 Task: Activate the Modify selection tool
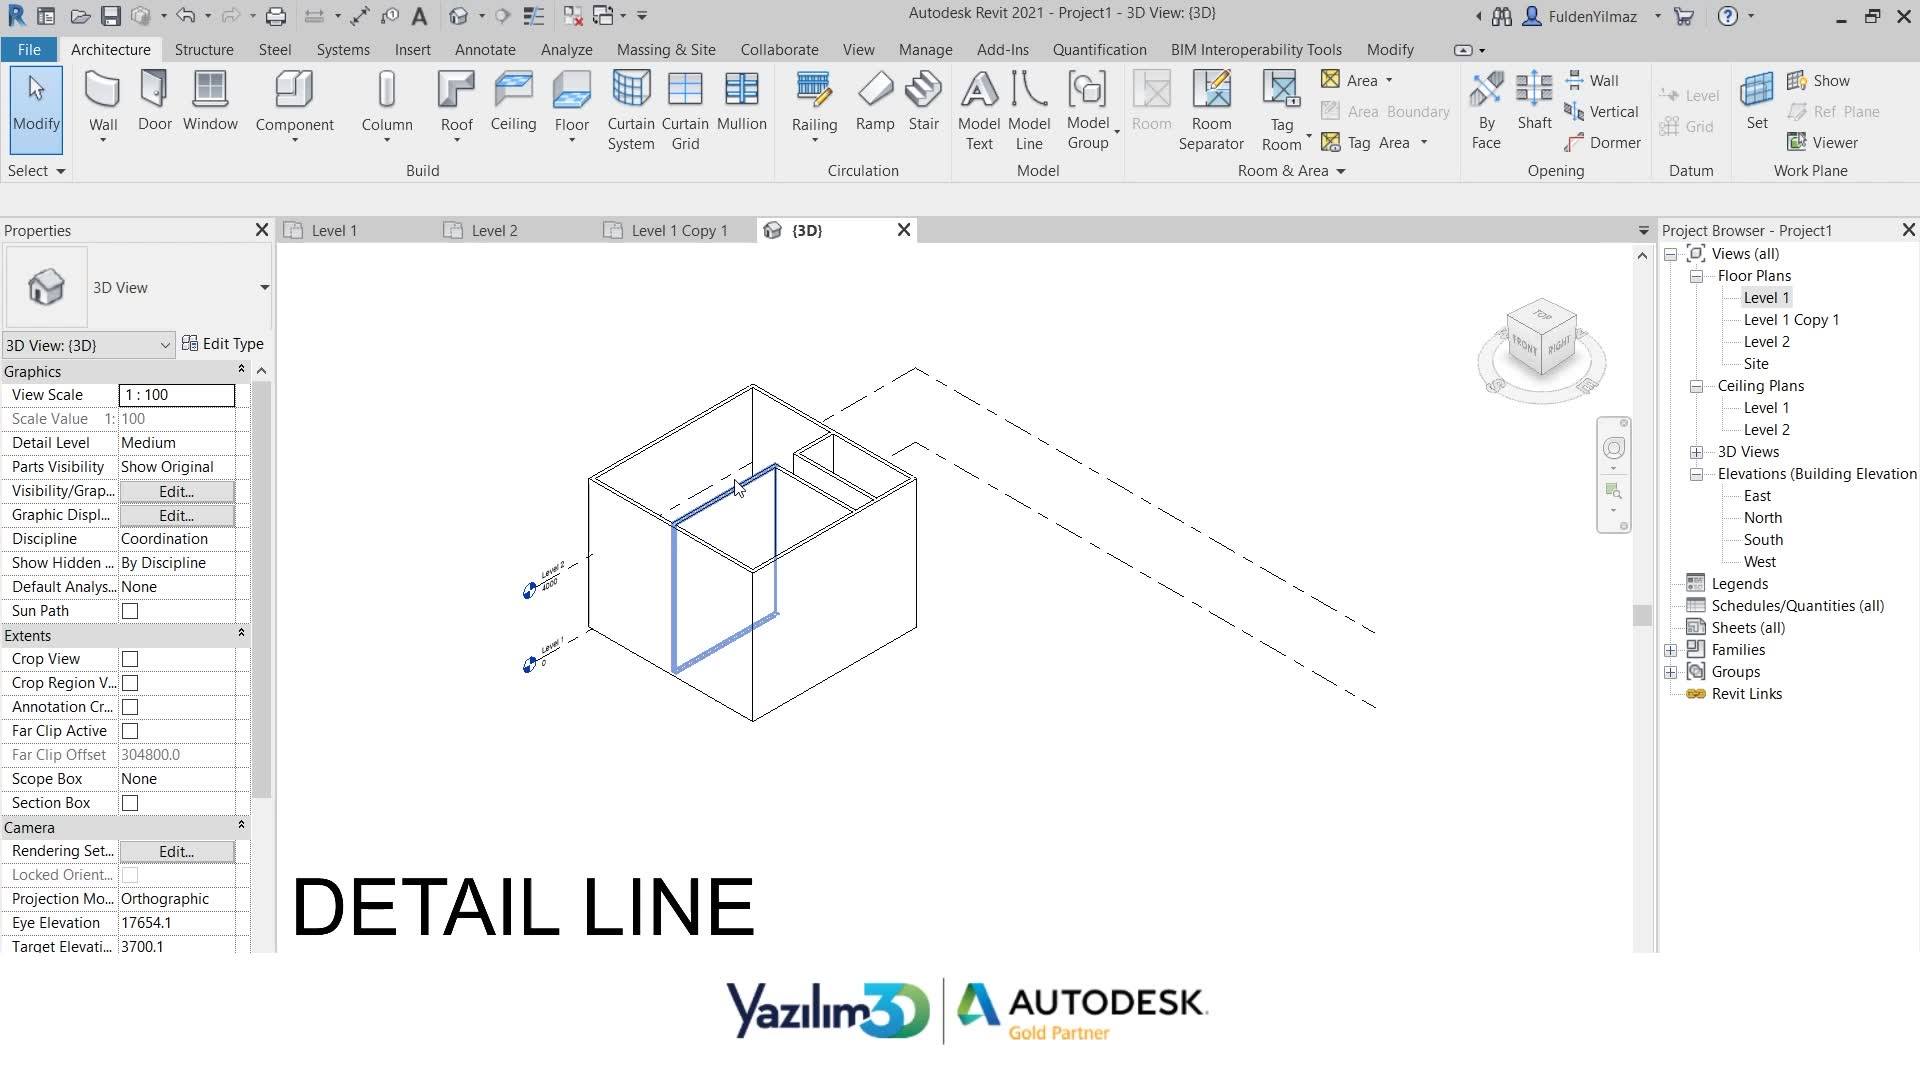pyautogui.click(x=36, y=108)
